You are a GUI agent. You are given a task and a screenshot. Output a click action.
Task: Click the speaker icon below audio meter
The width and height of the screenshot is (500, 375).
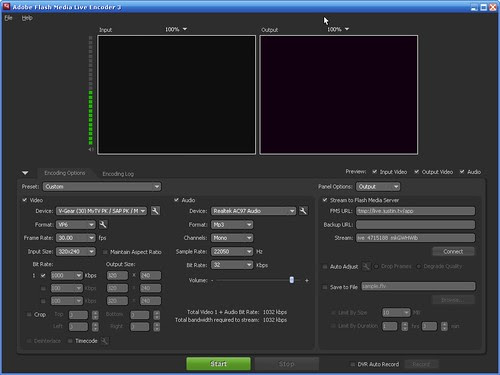91,149
